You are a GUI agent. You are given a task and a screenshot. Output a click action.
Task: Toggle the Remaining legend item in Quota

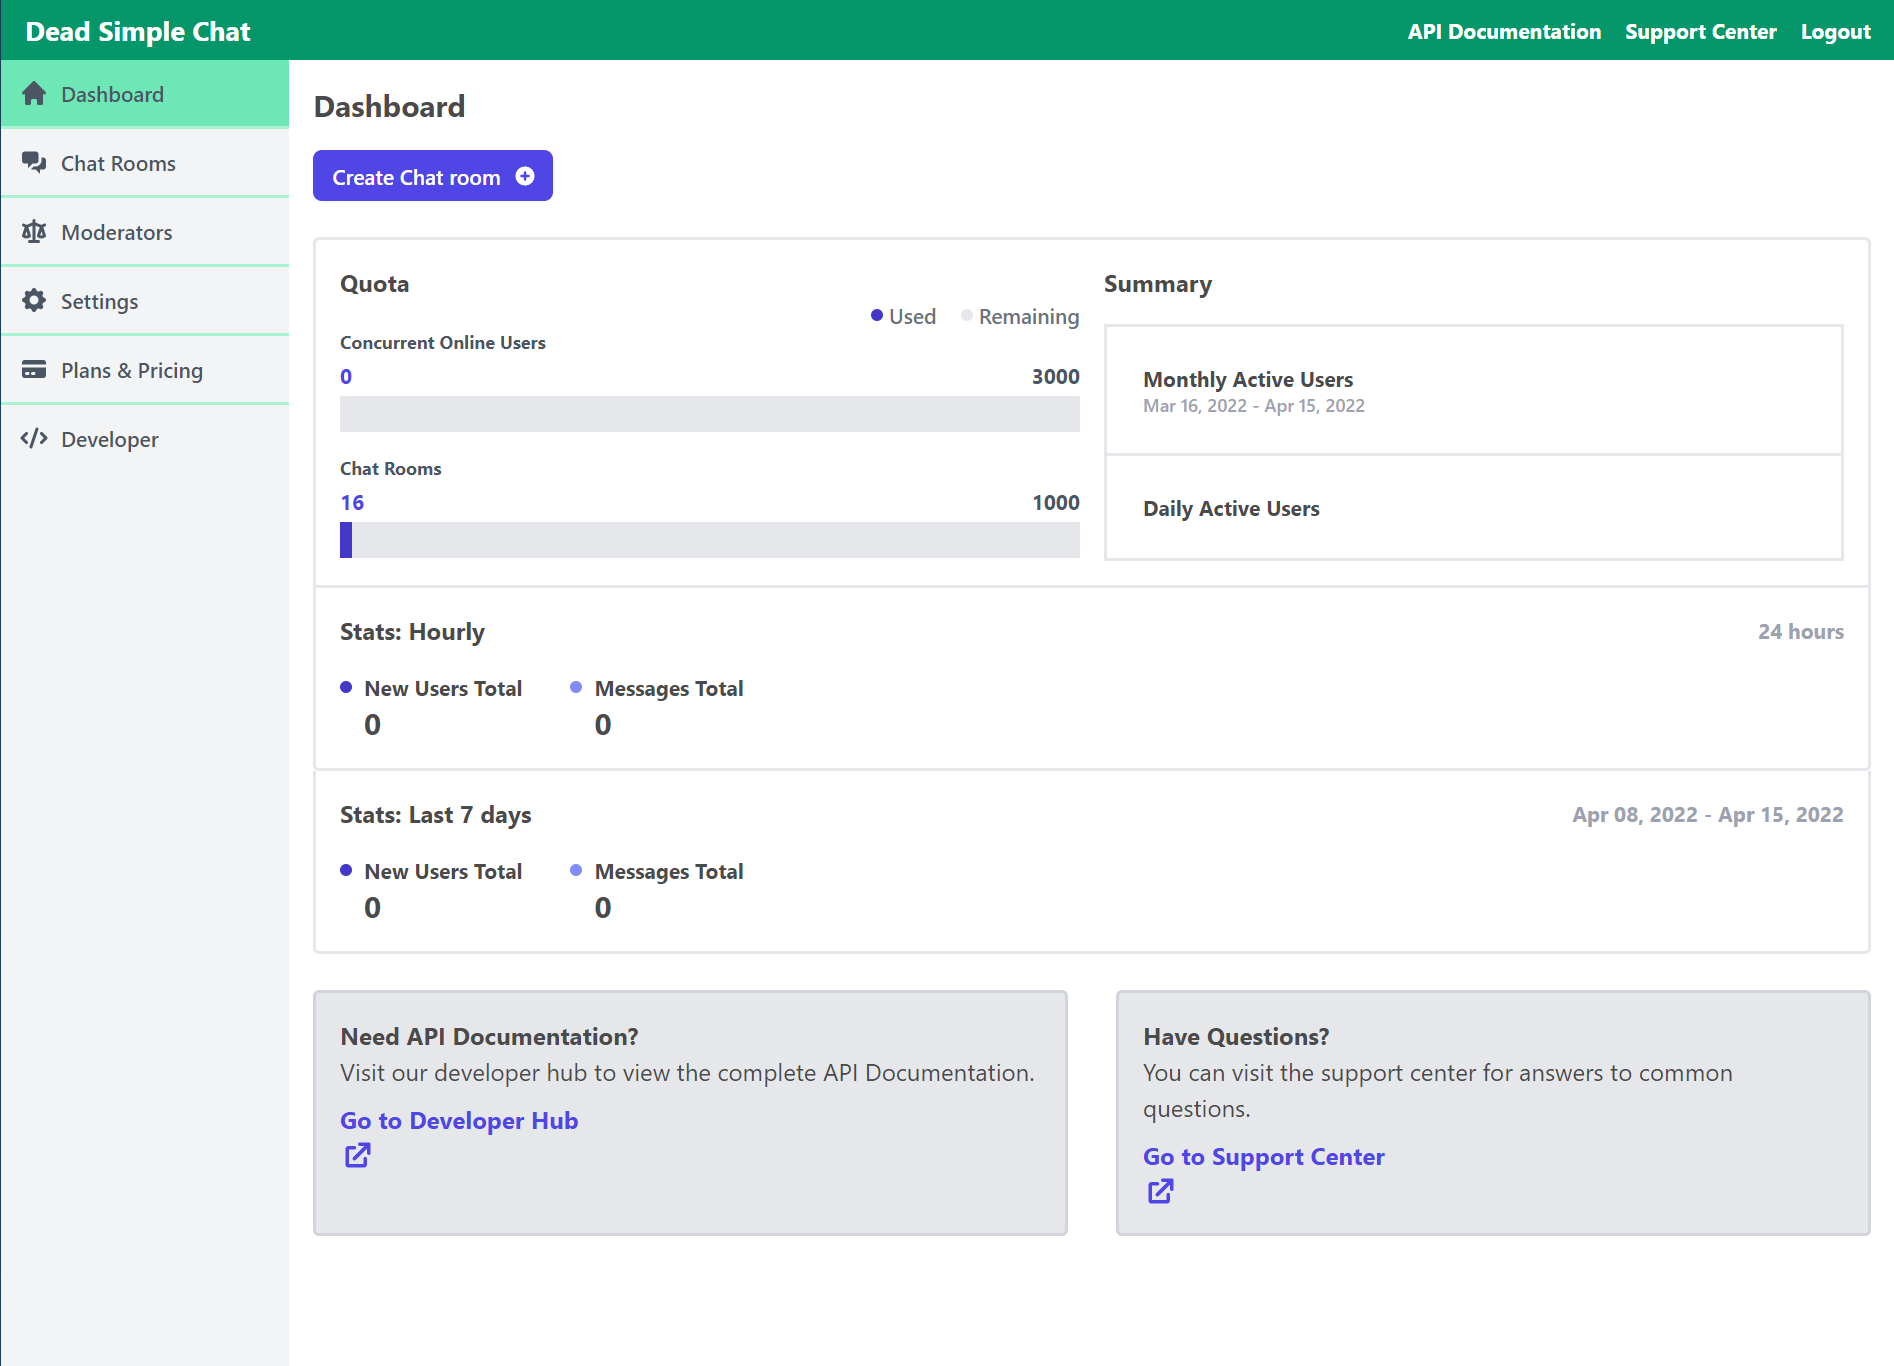1020,316
